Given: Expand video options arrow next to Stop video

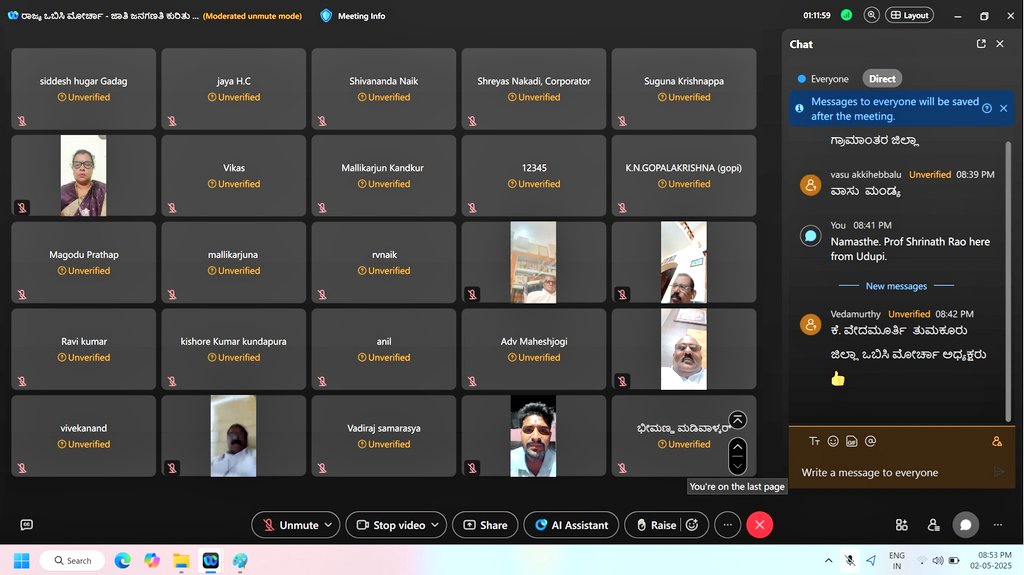Looking at the screenshot, I should tap(436, 525).
